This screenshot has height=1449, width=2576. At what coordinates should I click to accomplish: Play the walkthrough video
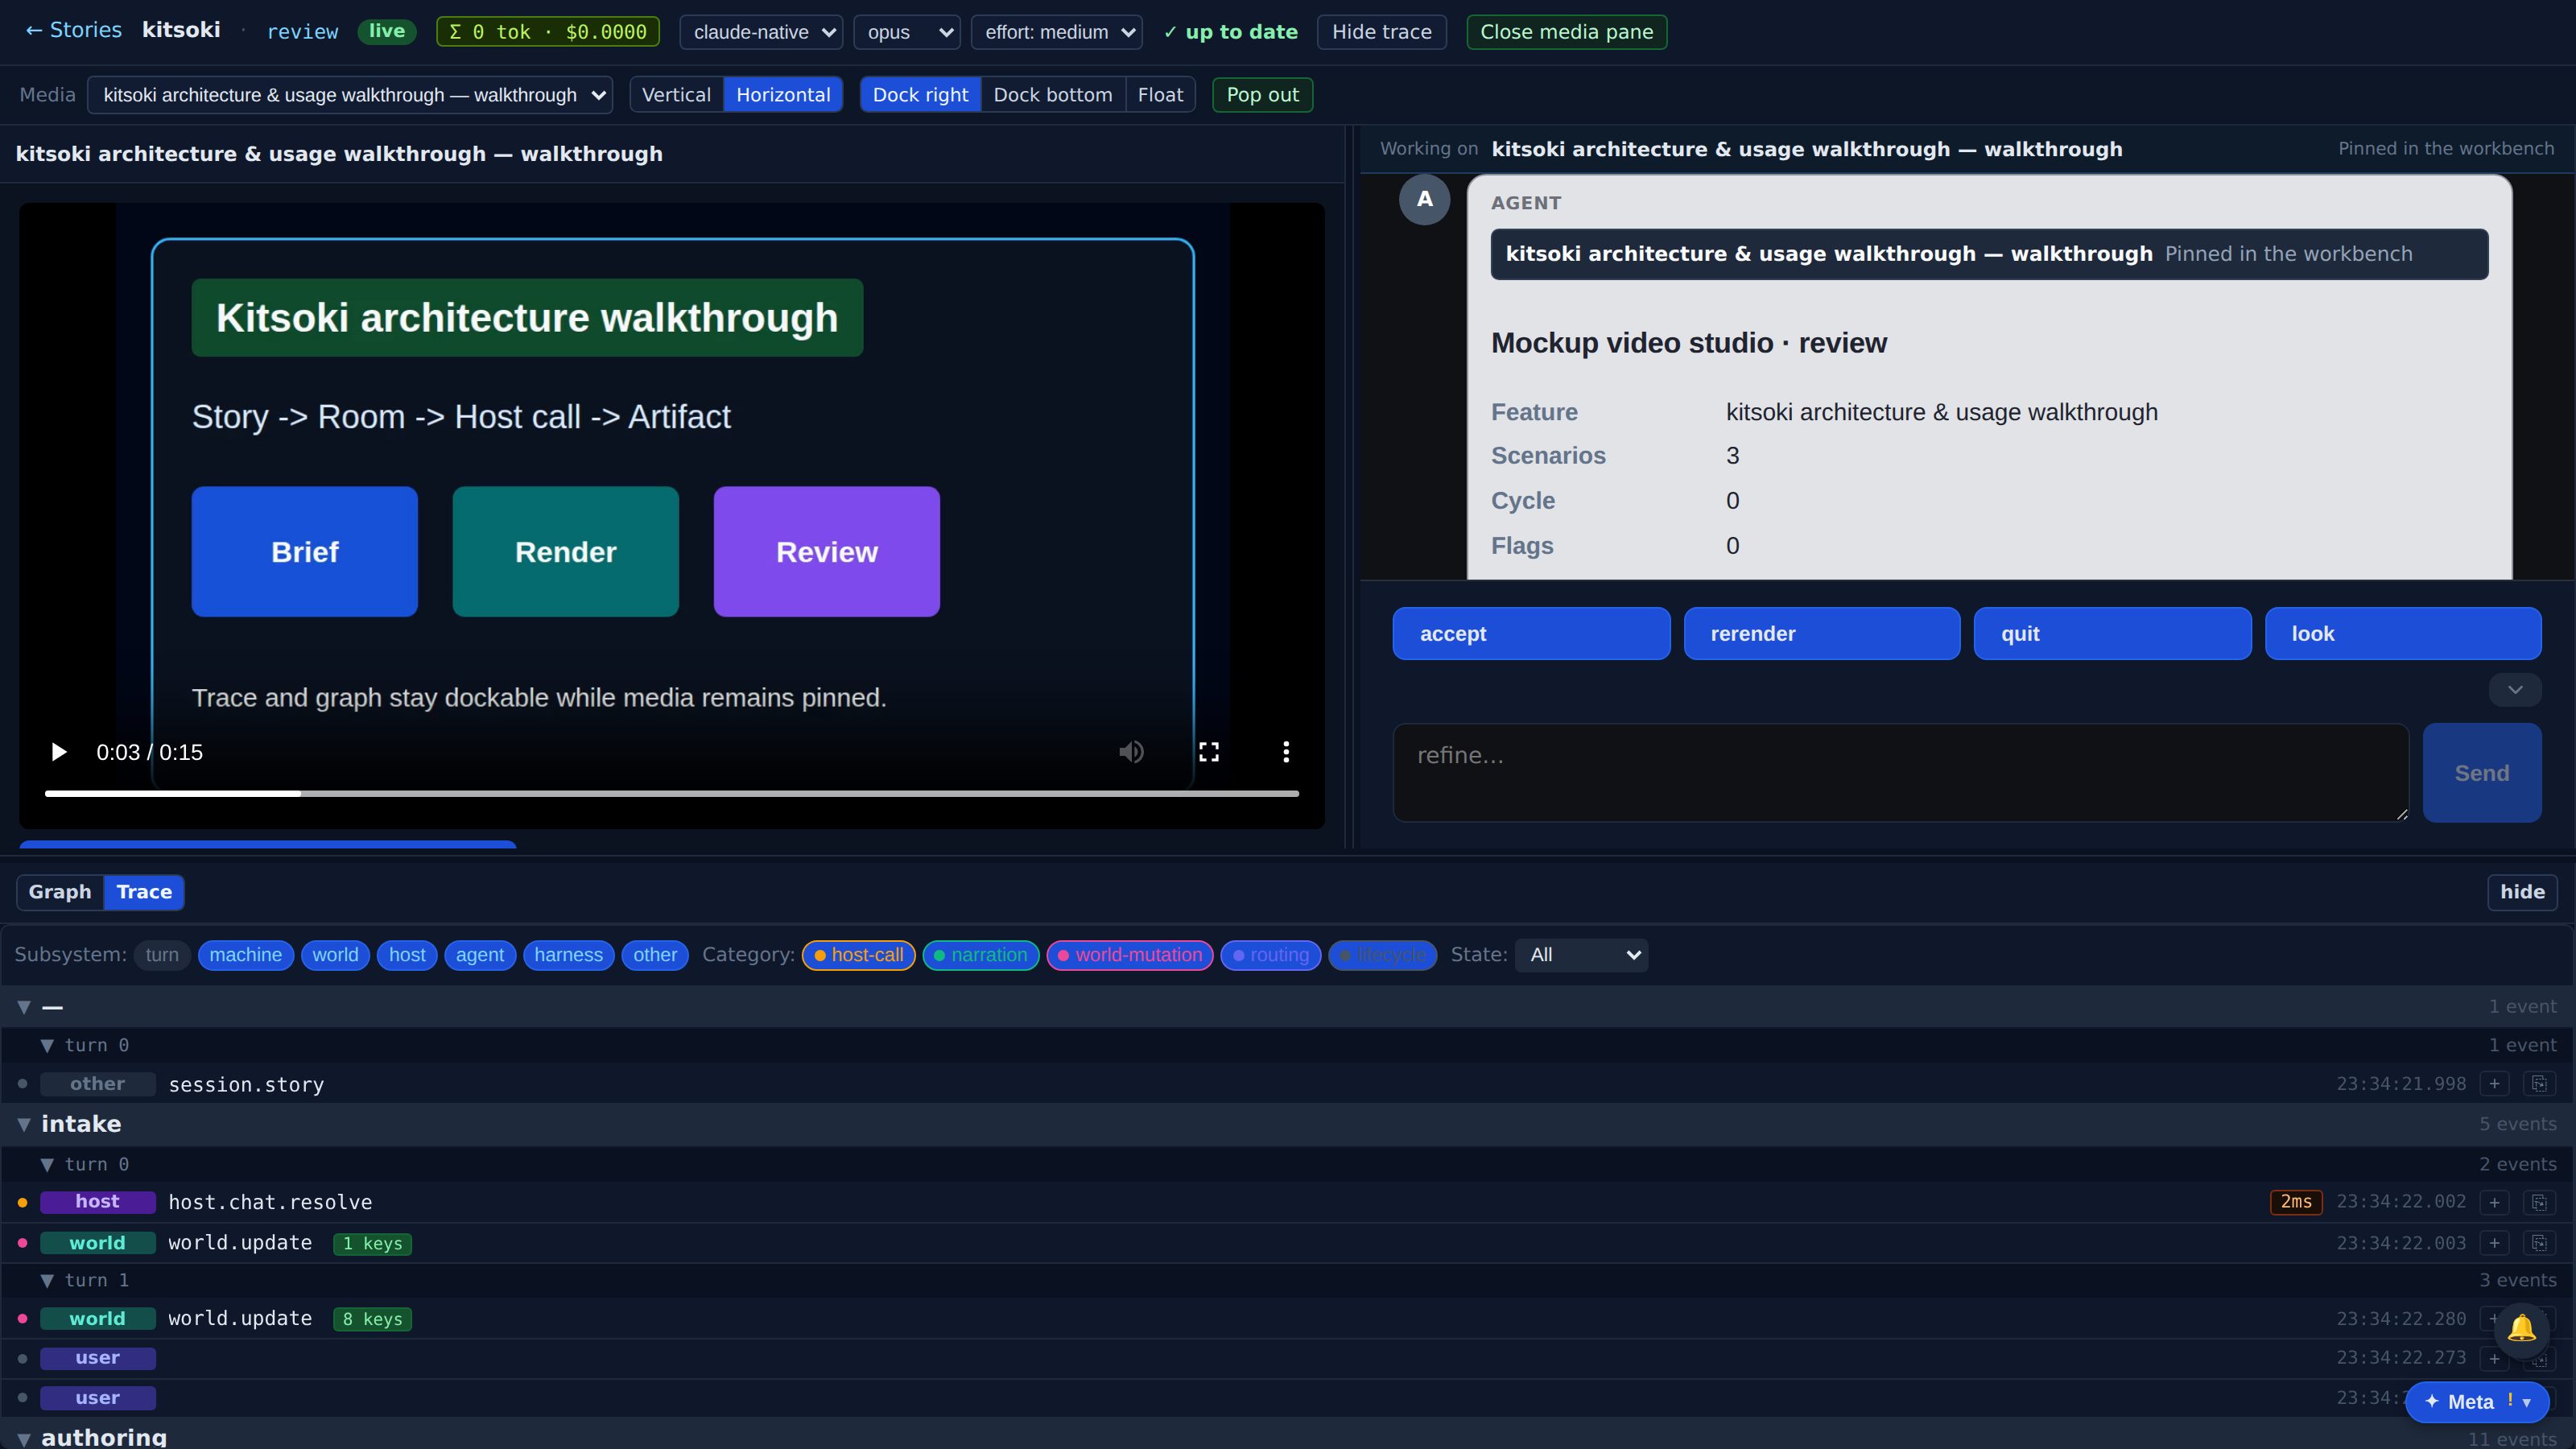pyautogui.click(x=59, y=752)
